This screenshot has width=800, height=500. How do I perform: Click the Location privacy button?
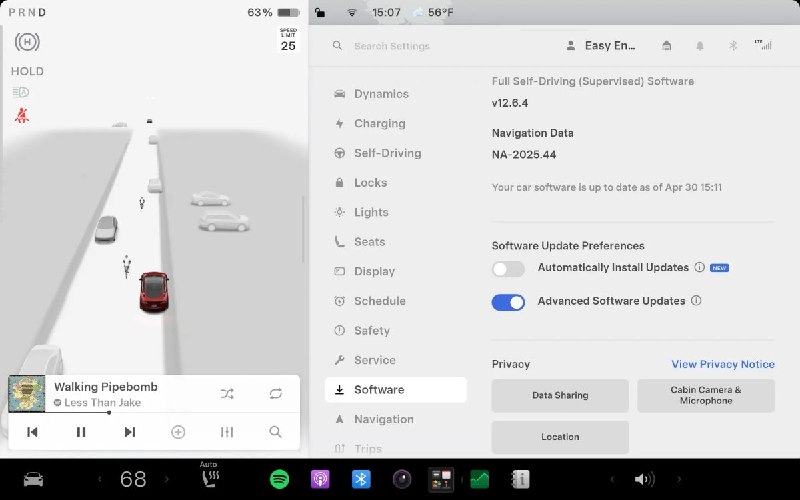(560, 437)
